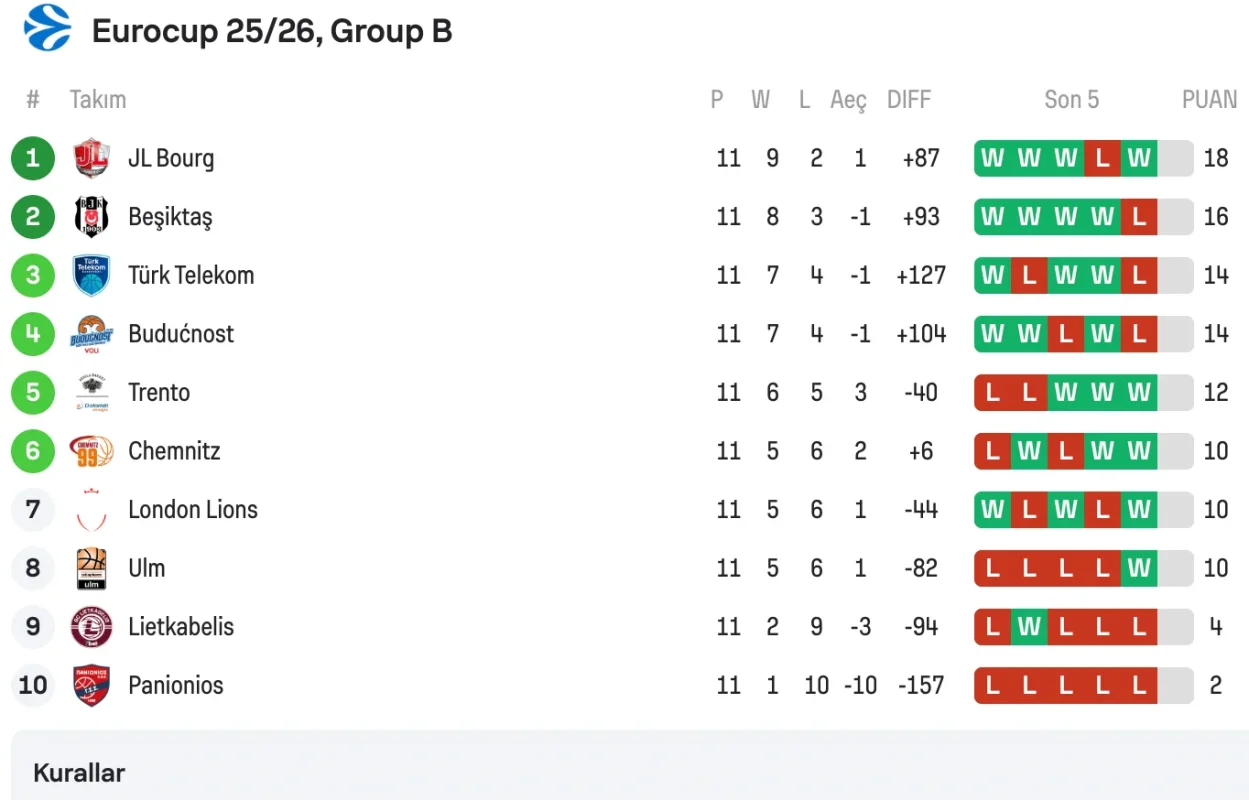This screenshot has width=1249, height=800.
Task: Click the Trento team logo
Action: (x=91, y=392)
